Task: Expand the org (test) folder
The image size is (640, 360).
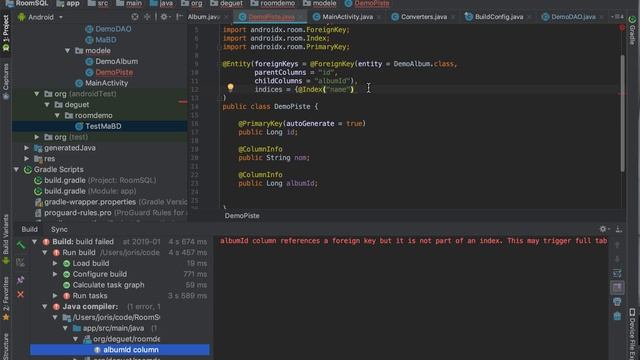Action: (x=37, y=137)
